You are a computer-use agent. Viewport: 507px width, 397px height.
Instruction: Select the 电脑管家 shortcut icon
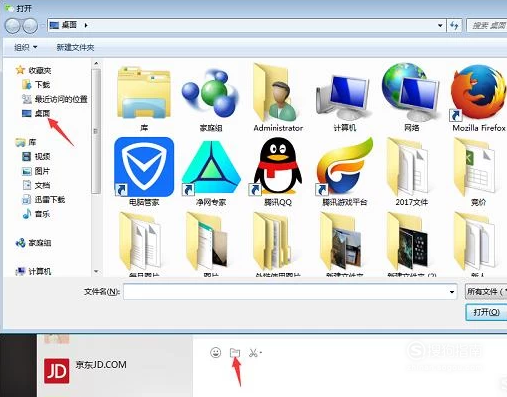pos(144,167)
